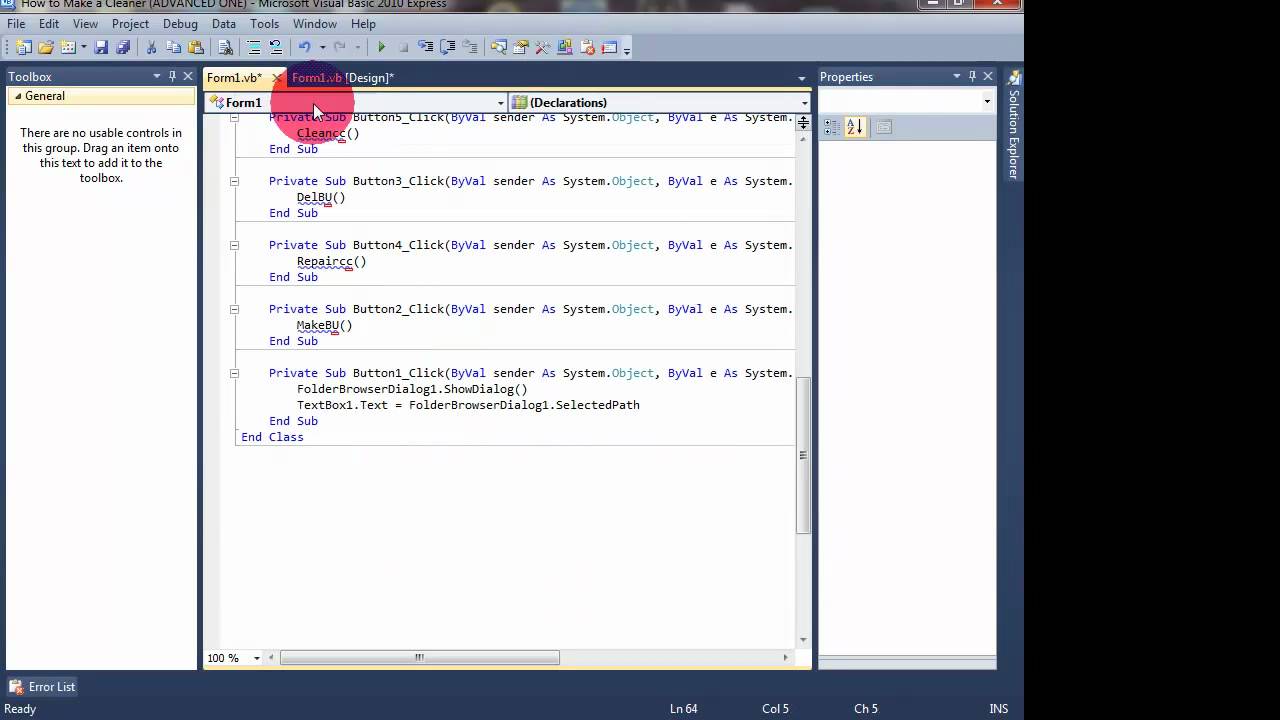This screenshot has height=720, width=1280.
Task: Open Solution Explorer from the toolbar icon
Action: 498,47
